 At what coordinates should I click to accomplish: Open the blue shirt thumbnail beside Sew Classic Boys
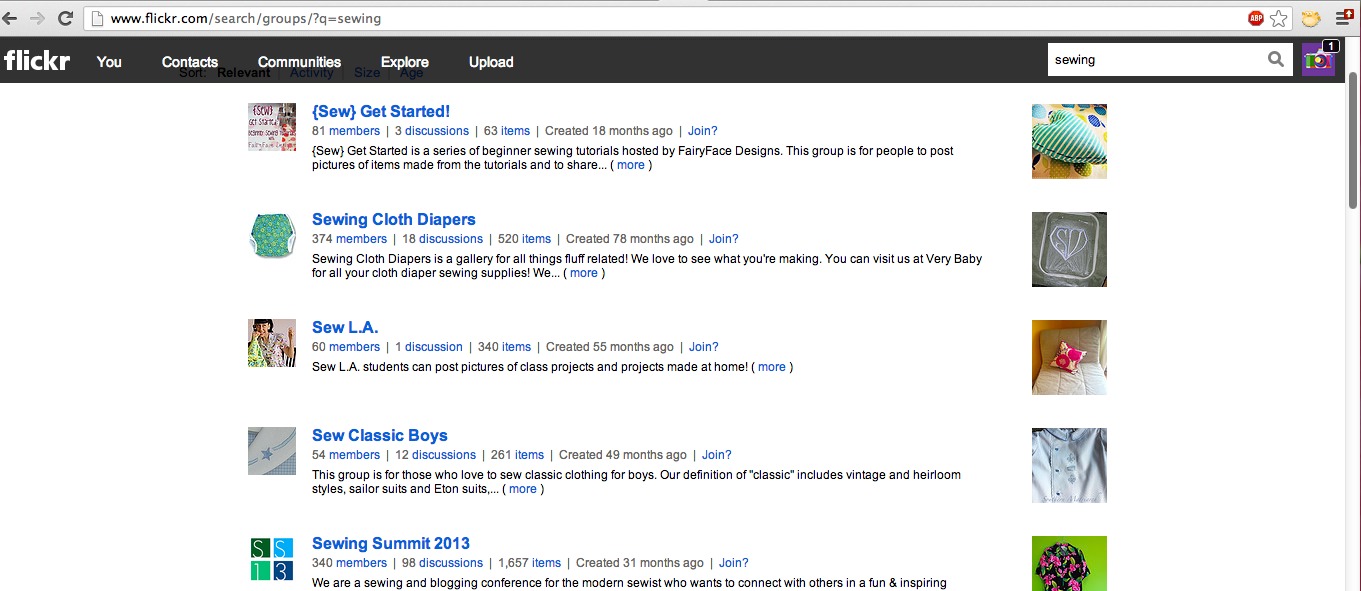1069,465
